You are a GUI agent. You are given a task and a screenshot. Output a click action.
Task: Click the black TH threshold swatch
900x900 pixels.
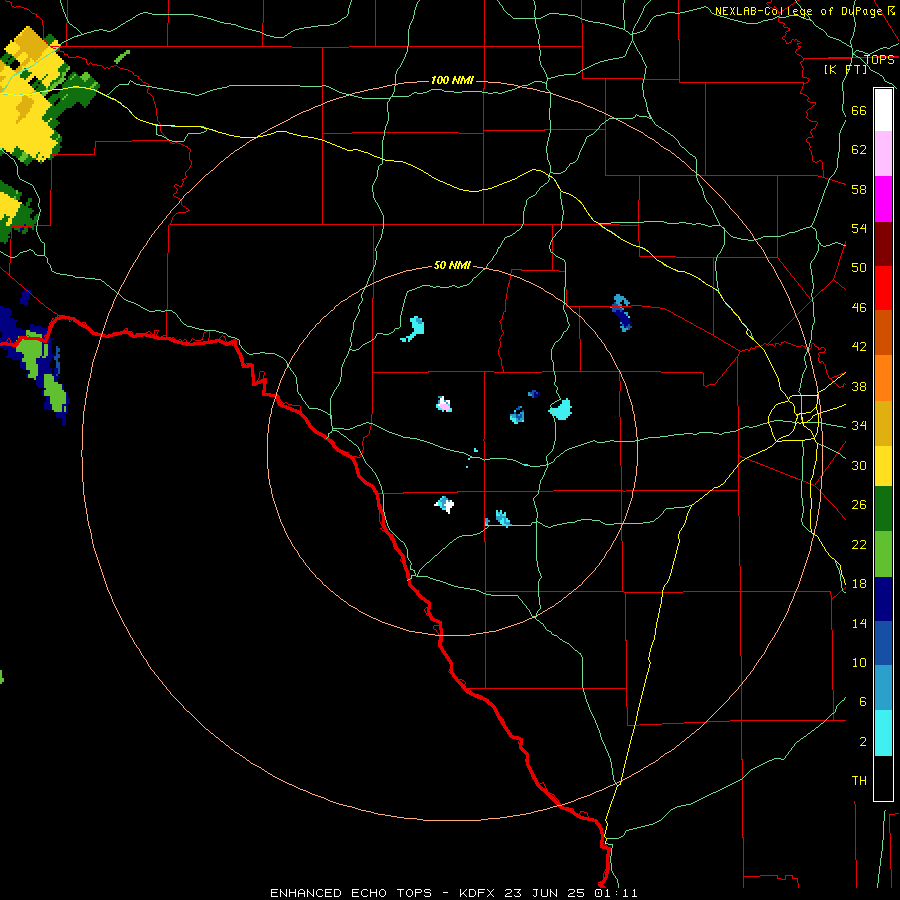(x=883, y=778)
